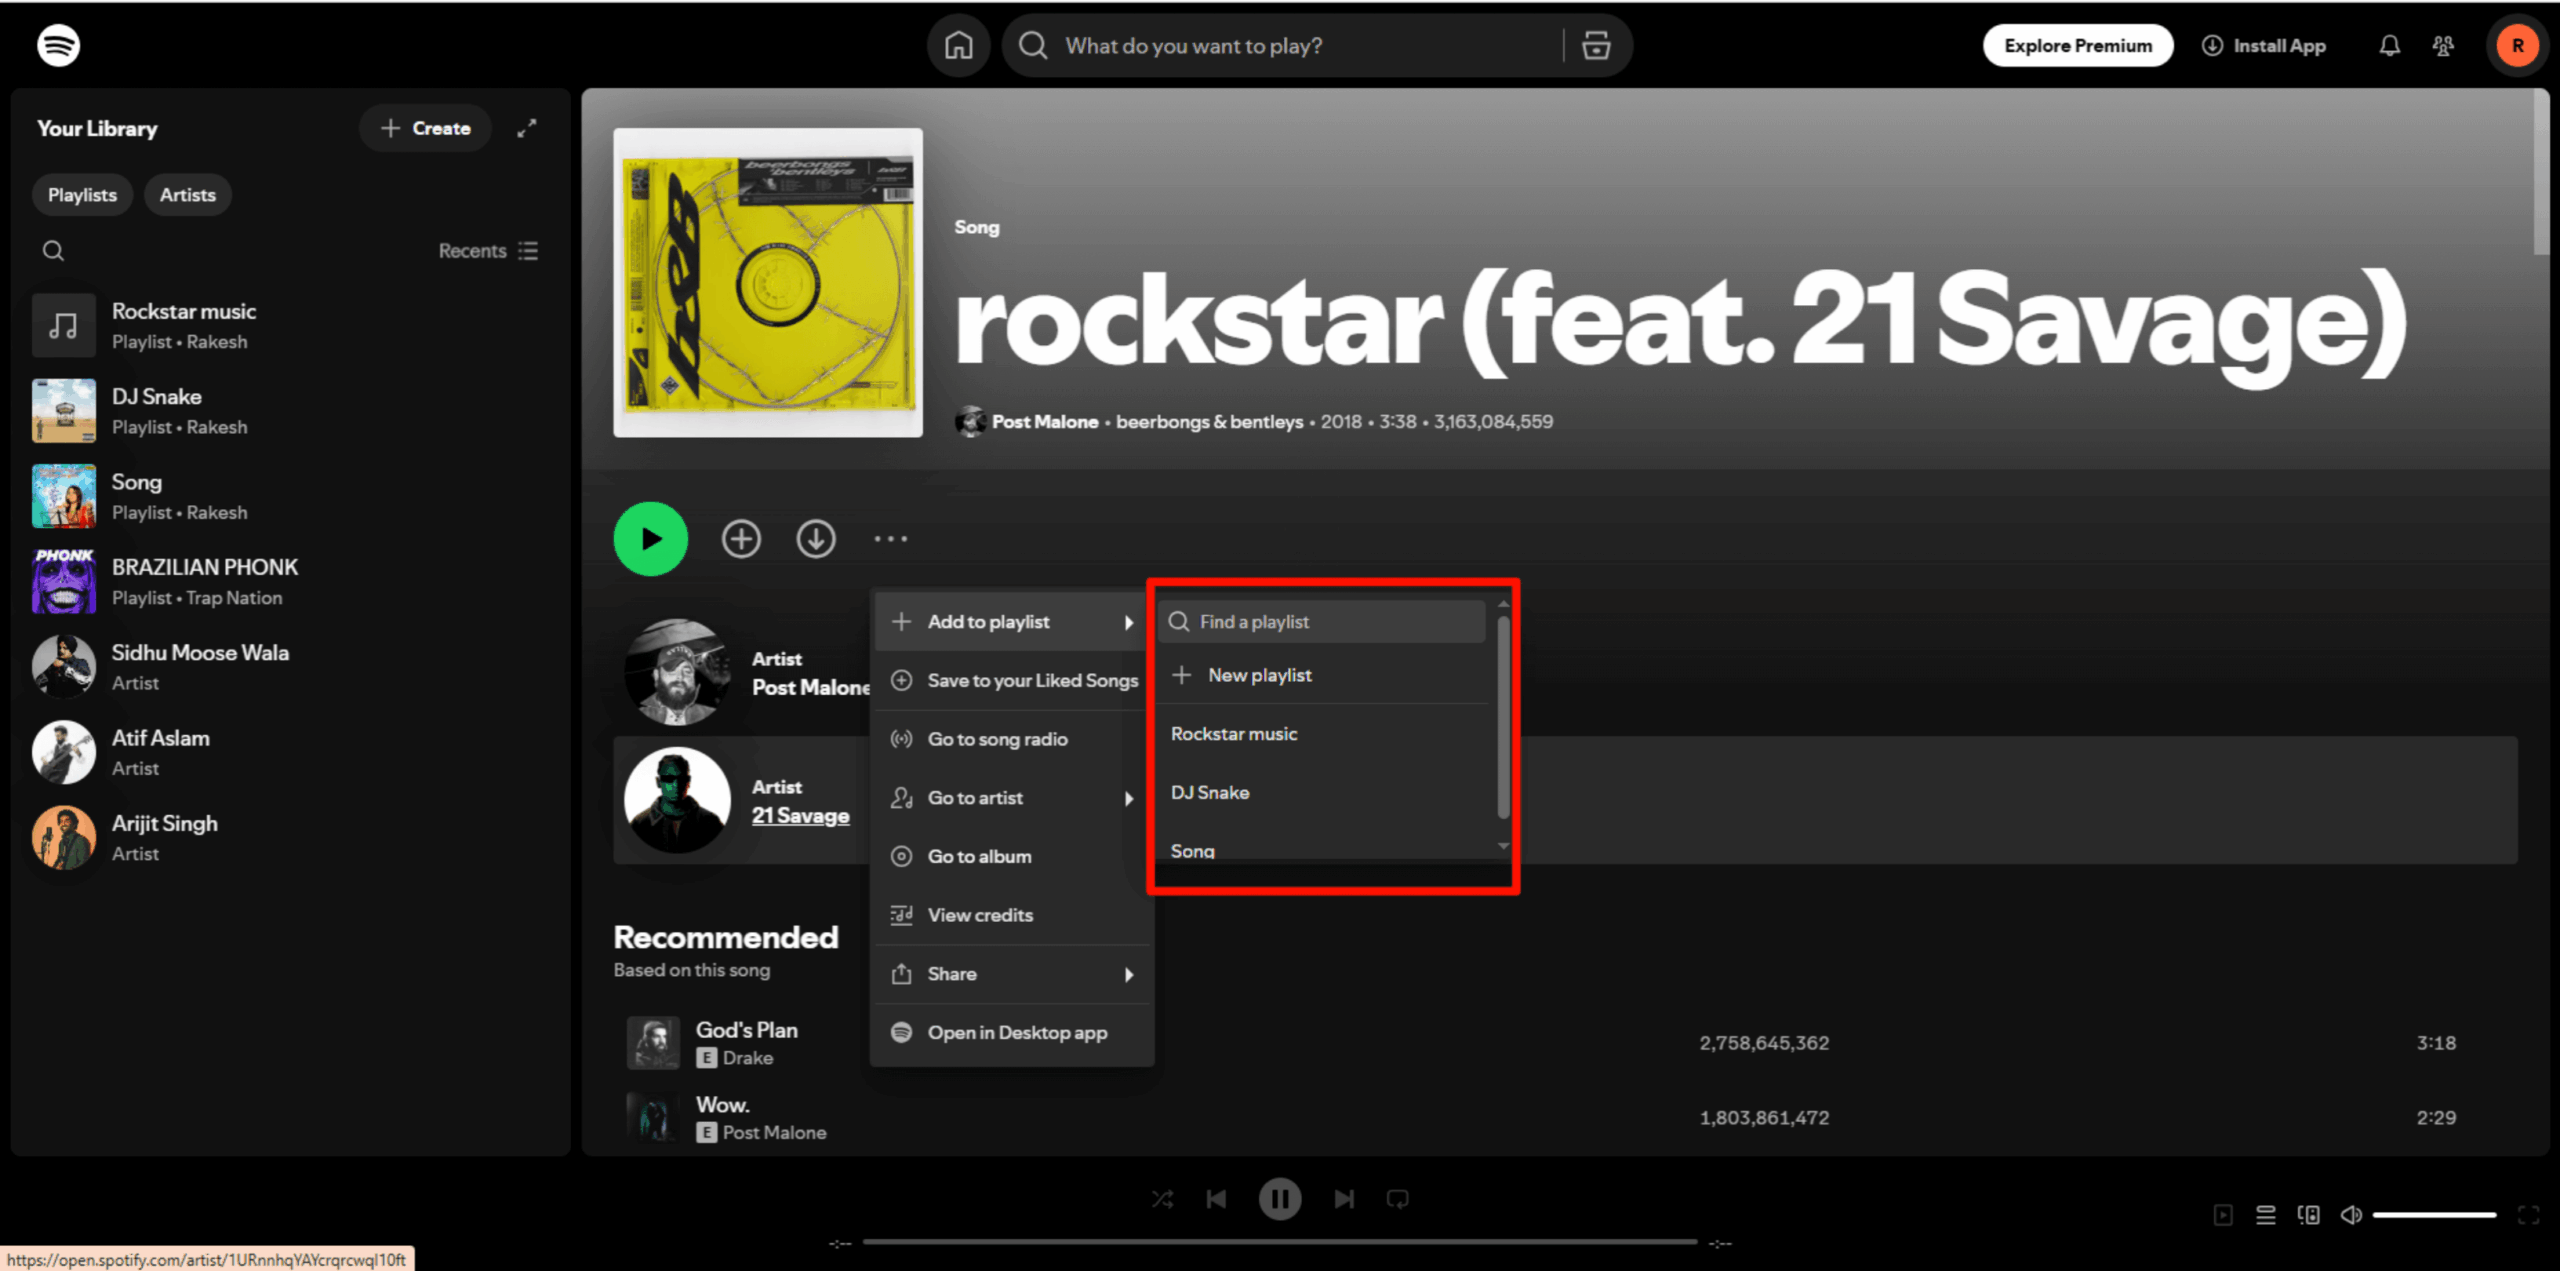Image resolution: width=2560 pixels, height=1271 pixels.
Task: Filter library by Playlists
Action: click(x=82, y=195)
